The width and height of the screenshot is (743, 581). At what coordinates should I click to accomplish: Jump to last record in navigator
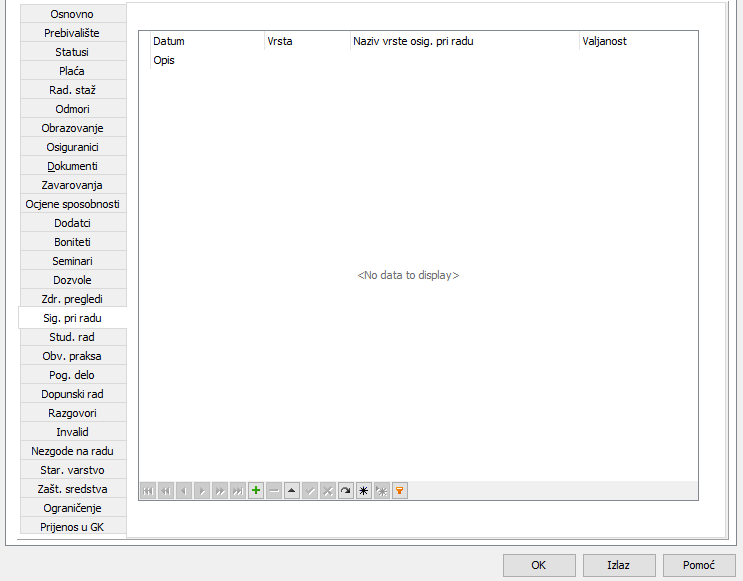click(238, 491)
